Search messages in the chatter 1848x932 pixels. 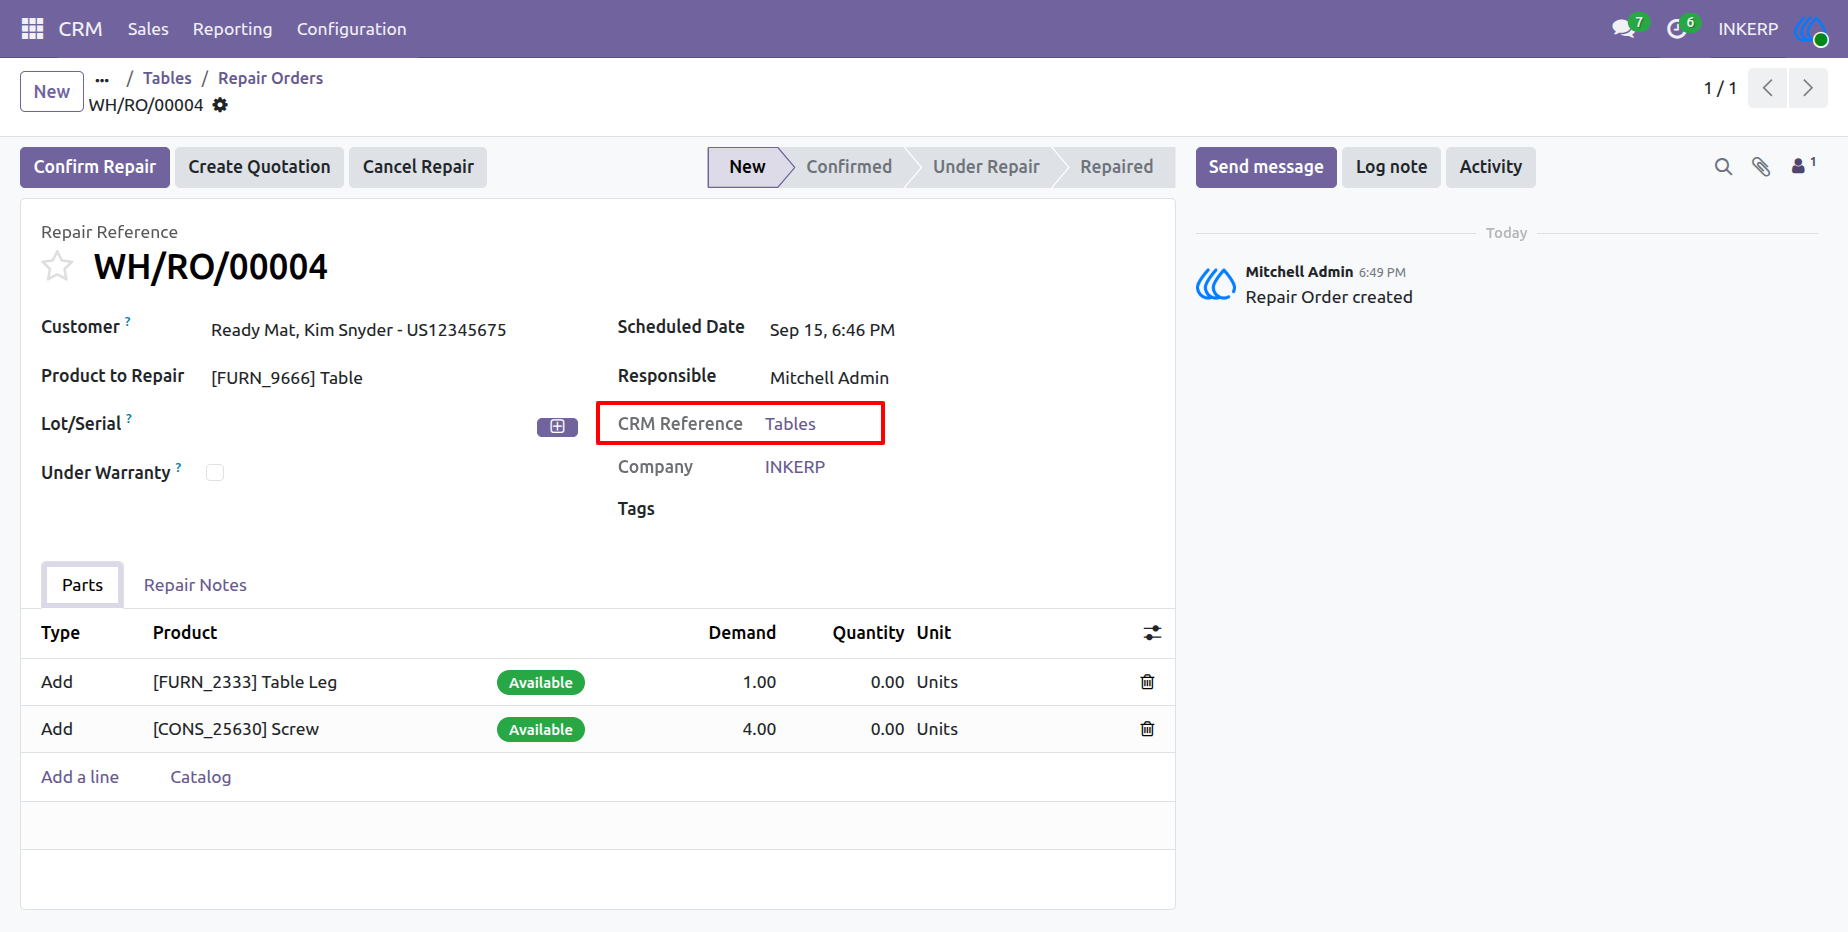coord(1723,167)
